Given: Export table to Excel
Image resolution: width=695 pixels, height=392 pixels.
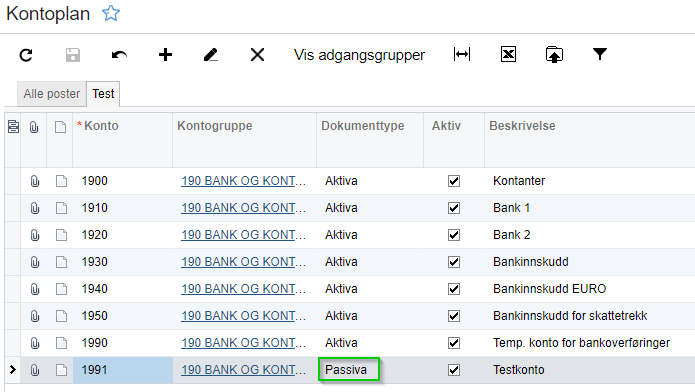Looking at the screenshot, I should pos(508,55).
